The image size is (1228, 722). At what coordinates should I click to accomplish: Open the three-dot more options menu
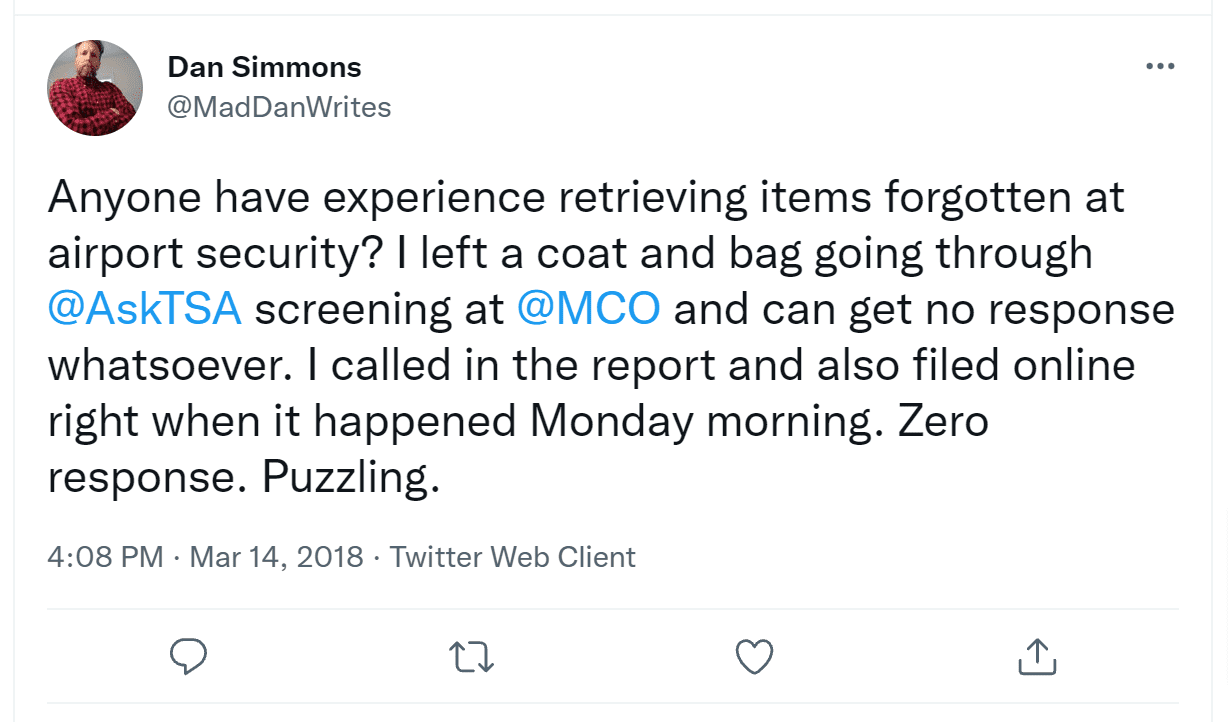click(x=1160, y=67)
